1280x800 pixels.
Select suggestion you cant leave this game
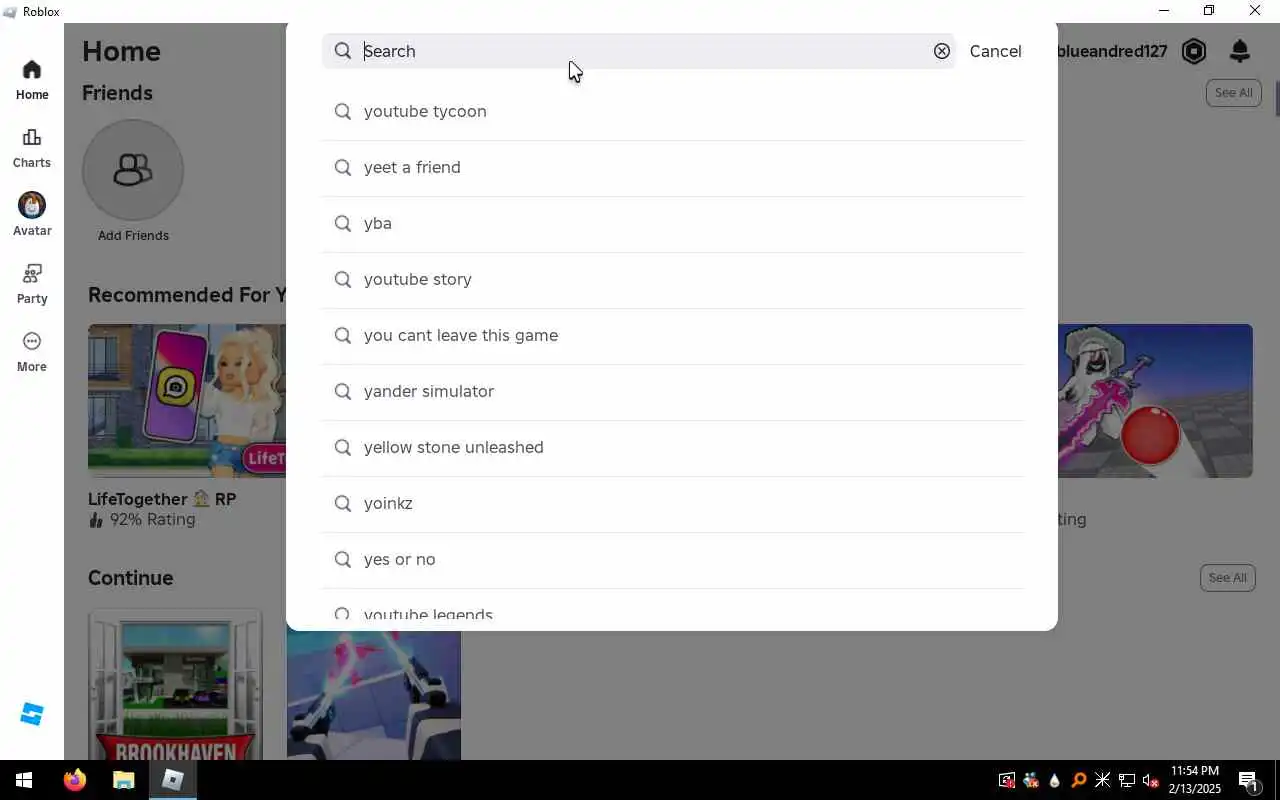(x=672, y=335)
